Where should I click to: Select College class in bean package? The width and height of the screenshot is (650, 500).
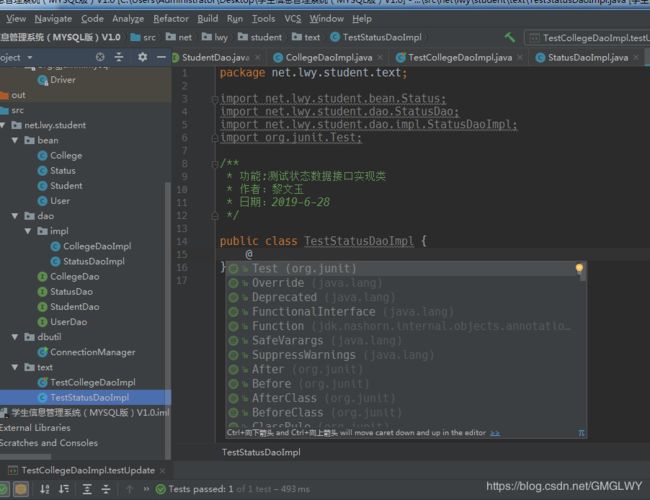point(60,155)
